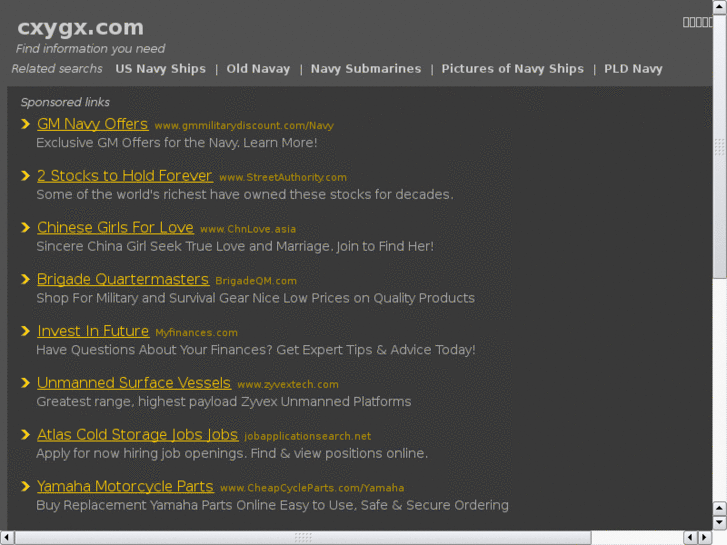Screen dimensions: 727x545
Task: Click 'Some of the world's richest' description
Action: coord(245,194)
